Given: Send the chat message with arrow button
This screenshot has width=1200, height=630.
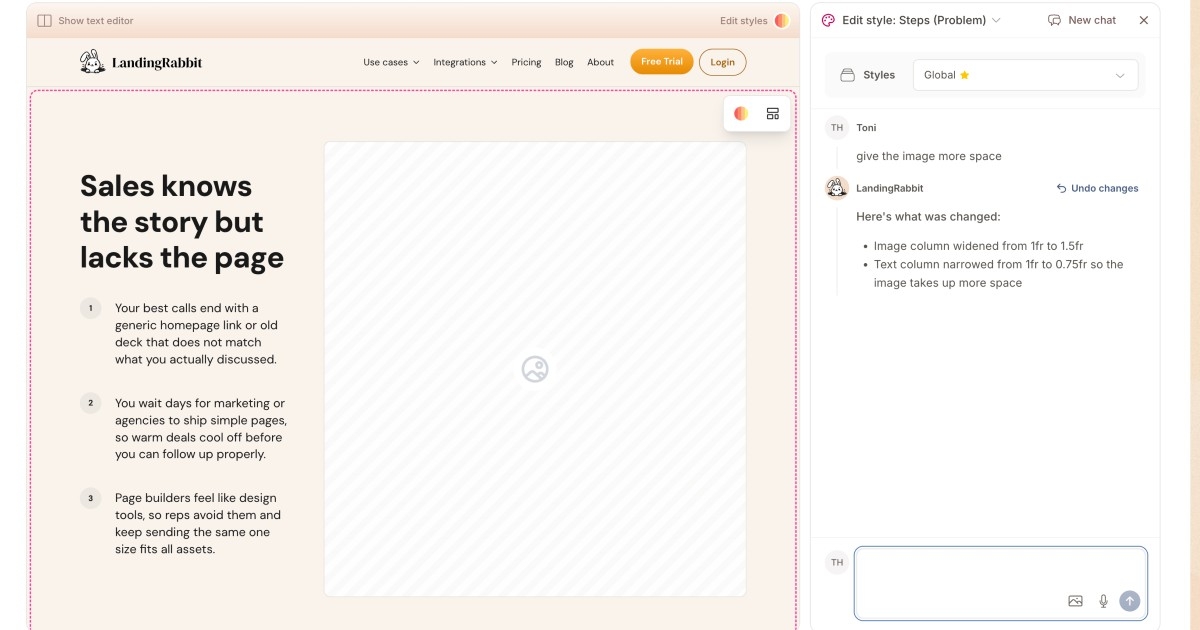Looking at the screenshot, I should [x=1129, y=601].
